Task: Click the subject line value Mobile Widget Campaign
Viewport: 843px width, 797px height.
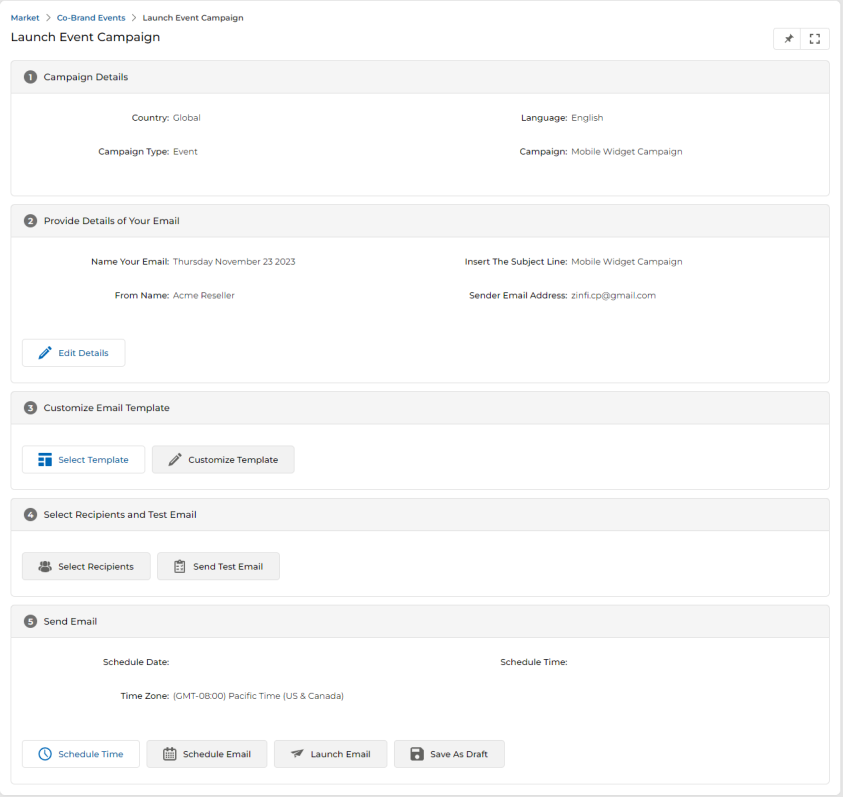Action: click(626, 262)
